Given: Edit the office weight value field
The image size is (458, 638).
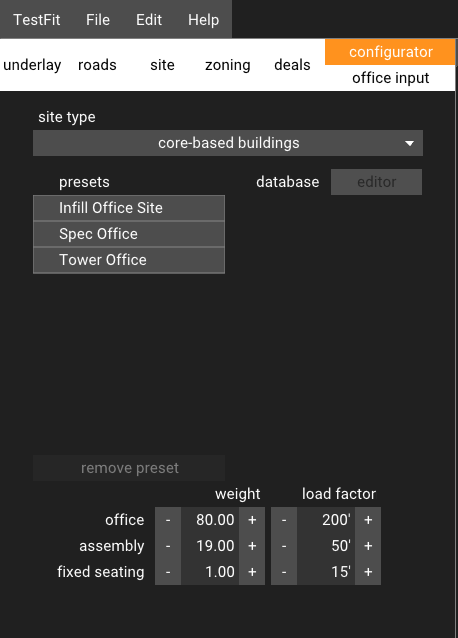Looking at the screenshot, I should [x=210, y=520].
